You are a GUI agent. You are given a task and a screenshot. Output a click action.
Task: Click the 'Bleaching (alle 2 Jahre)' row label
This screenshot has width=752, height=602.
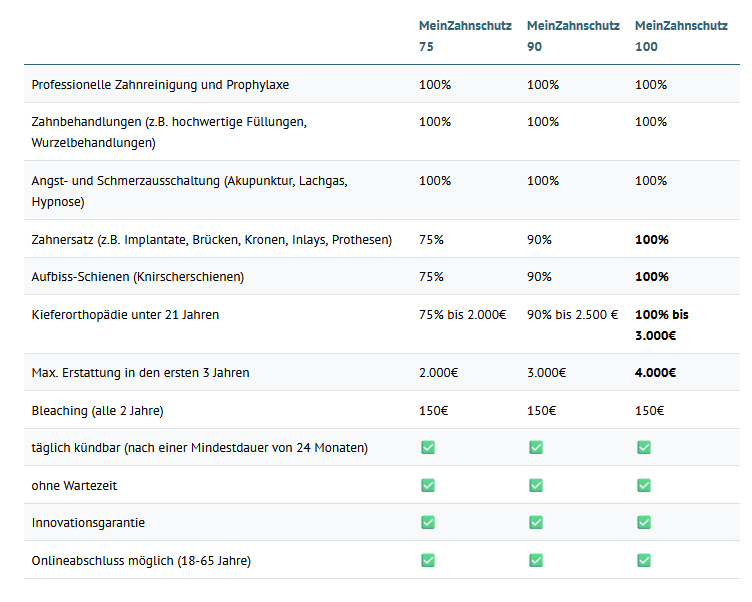click(x=97, y=410)
